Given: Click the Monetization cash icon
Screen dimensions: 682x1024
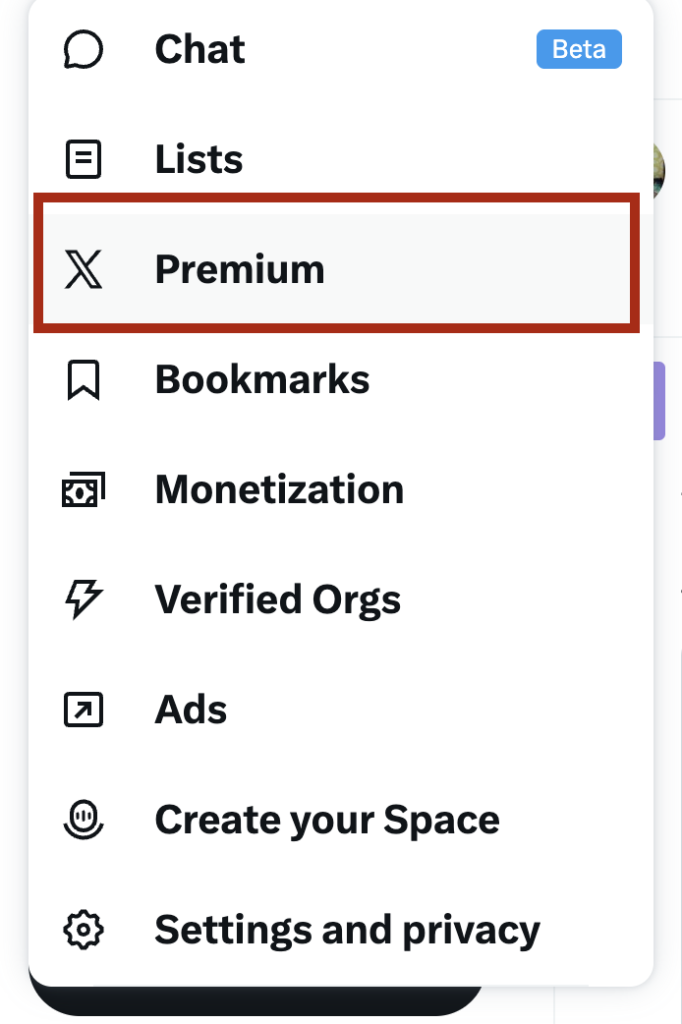Looking at the screenshot, I should (83, 490).
